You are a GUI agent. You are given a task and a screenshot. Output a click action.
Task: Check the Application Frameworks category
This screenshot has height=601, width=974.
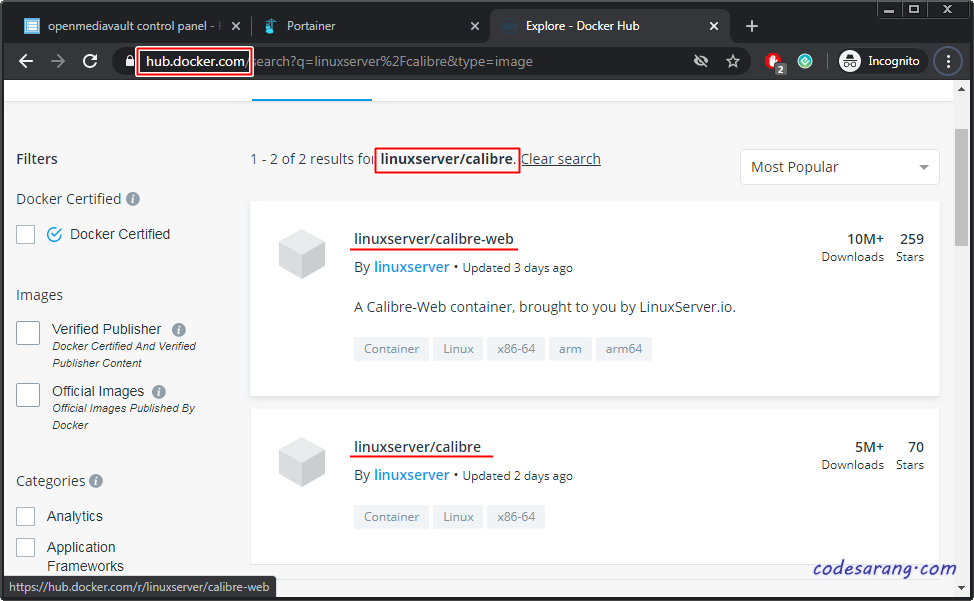pyautogui.click(x=25, y=548)
